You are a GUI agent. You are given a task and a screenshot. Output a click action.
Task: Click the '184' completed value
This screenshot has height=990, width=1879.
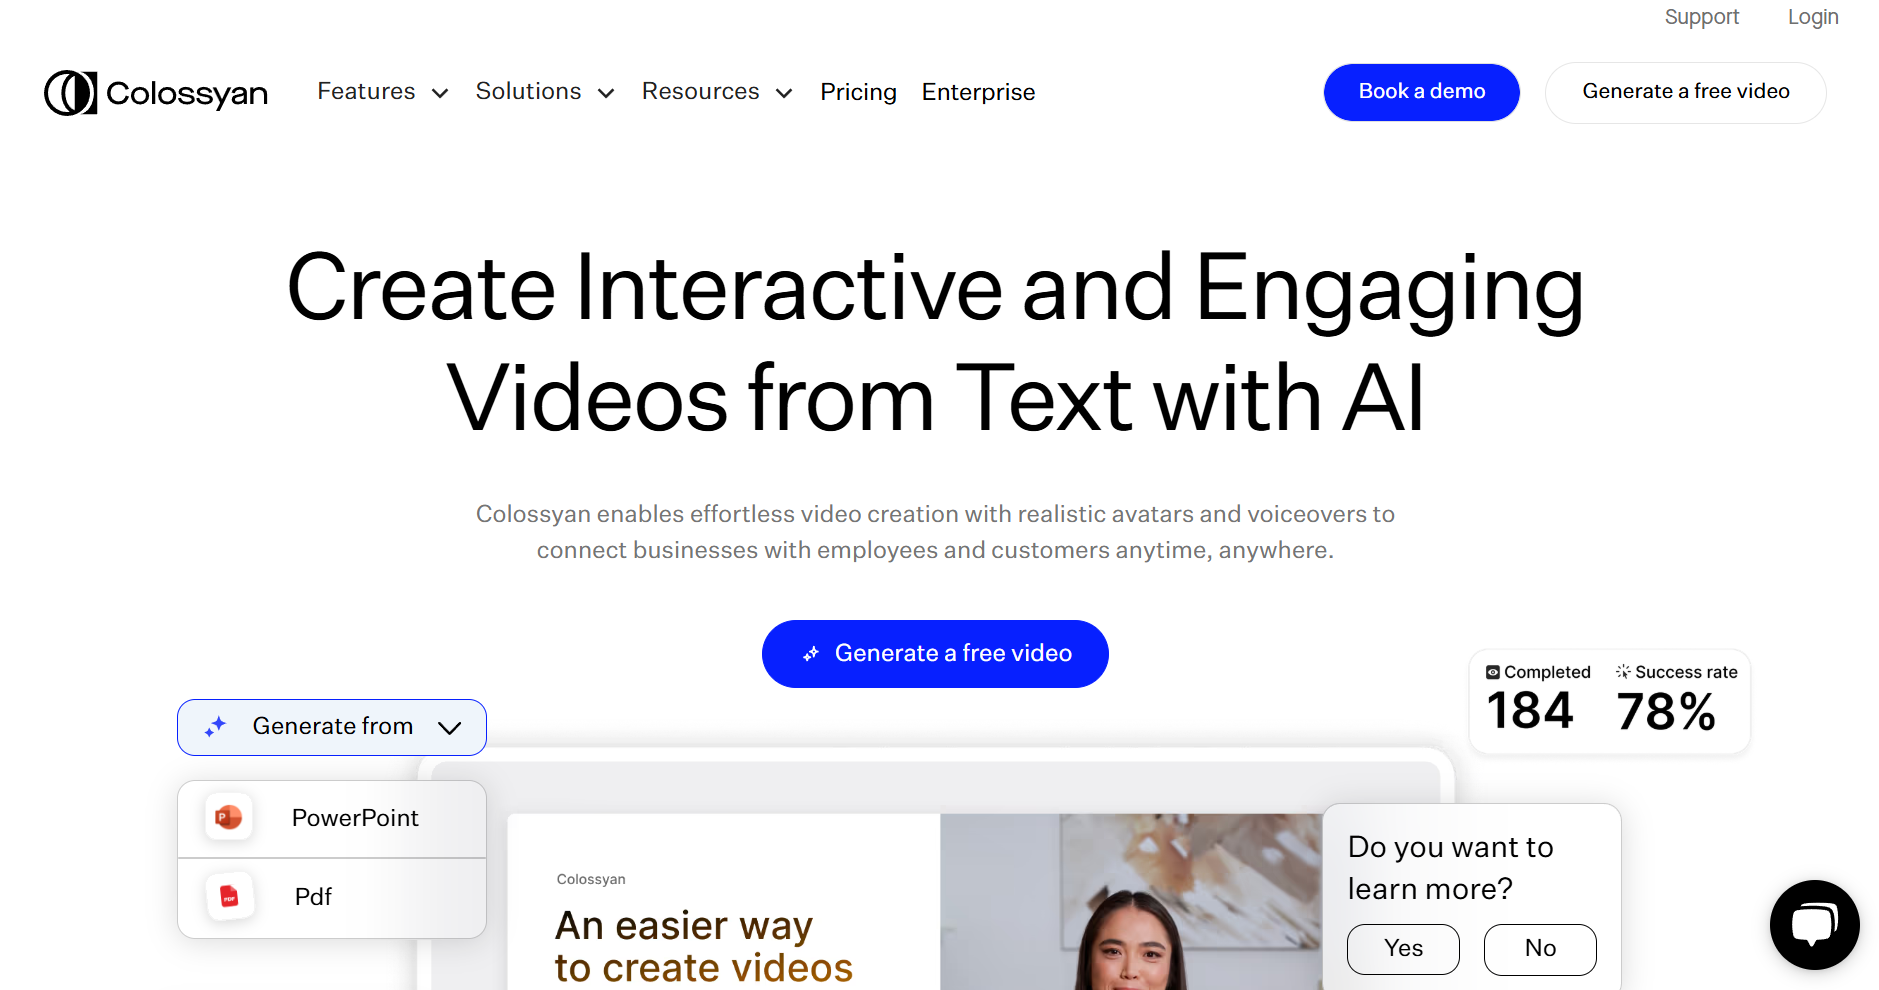tap(1530, 711)
